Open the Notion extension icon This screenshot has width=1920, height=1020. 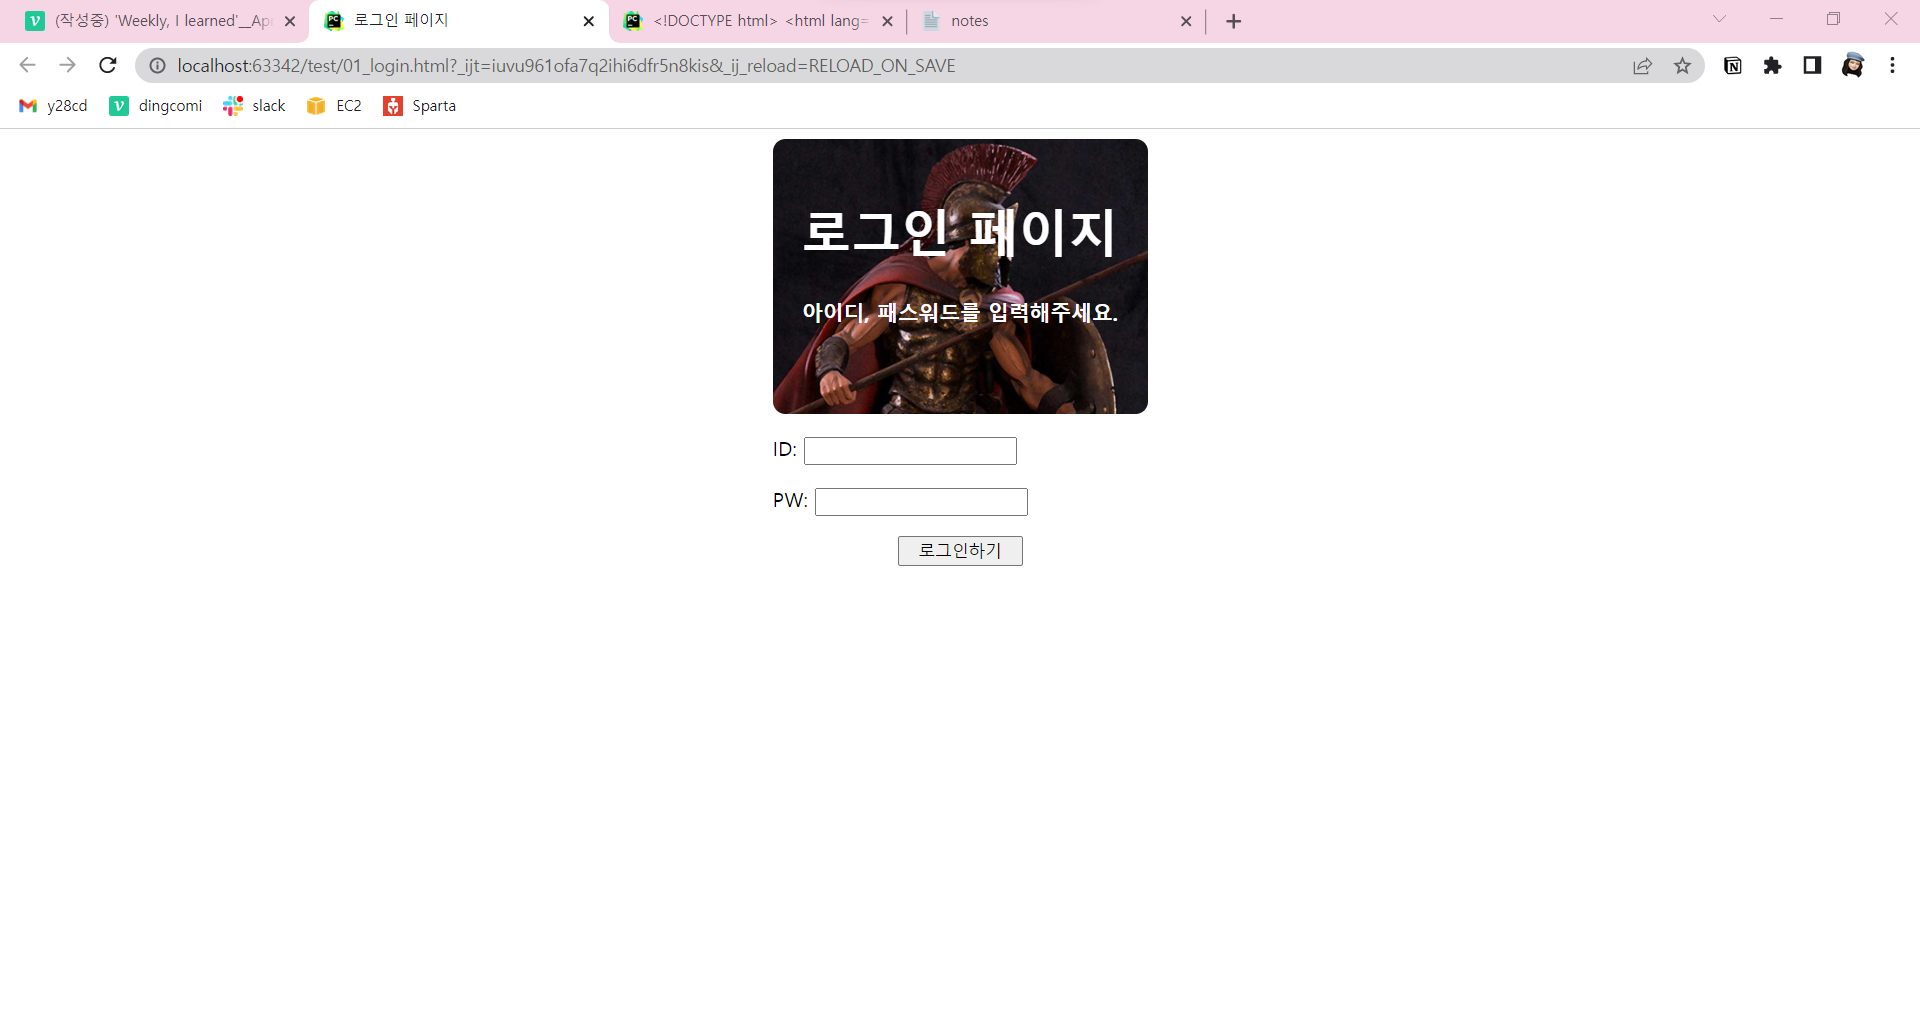[x=1733, y=66]
